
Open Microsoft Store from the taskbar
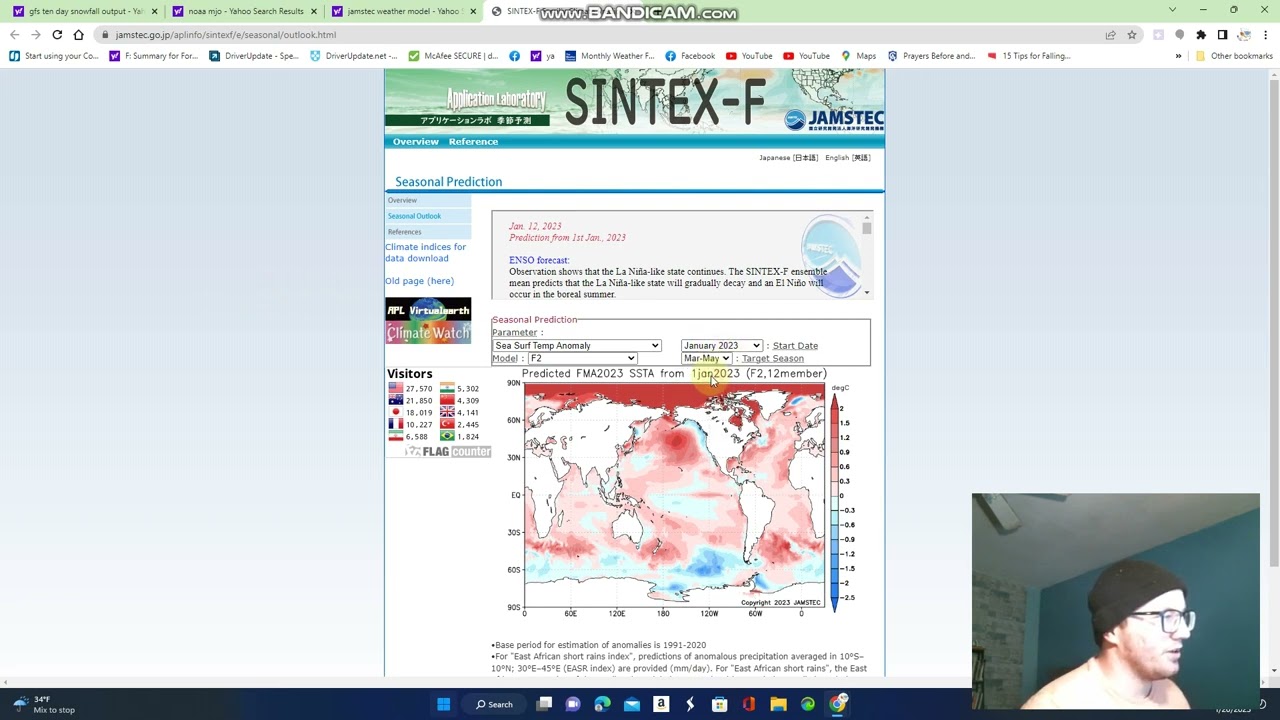[x=719, y=704]
